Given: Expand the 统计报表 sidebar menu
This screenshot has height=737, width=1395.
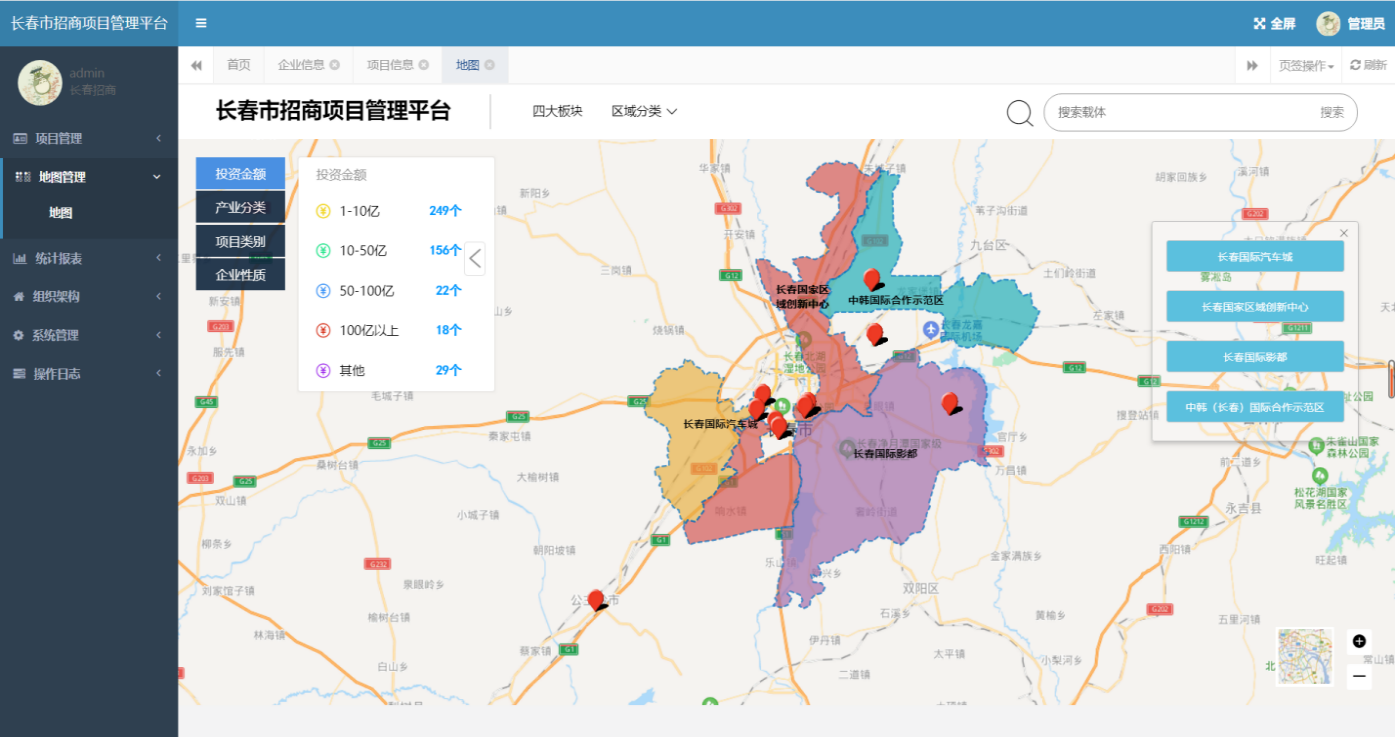Looking at the screenshot, I should (x=89, y=258).
